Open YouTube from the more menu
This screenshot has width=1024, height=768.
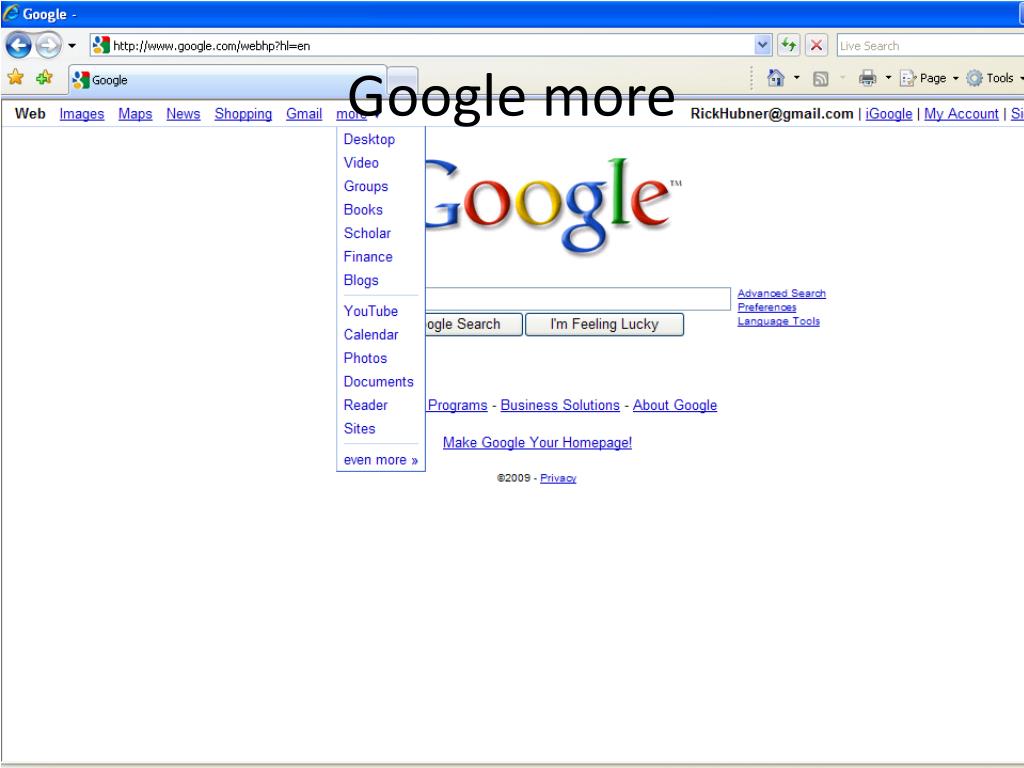coord(370,311)
